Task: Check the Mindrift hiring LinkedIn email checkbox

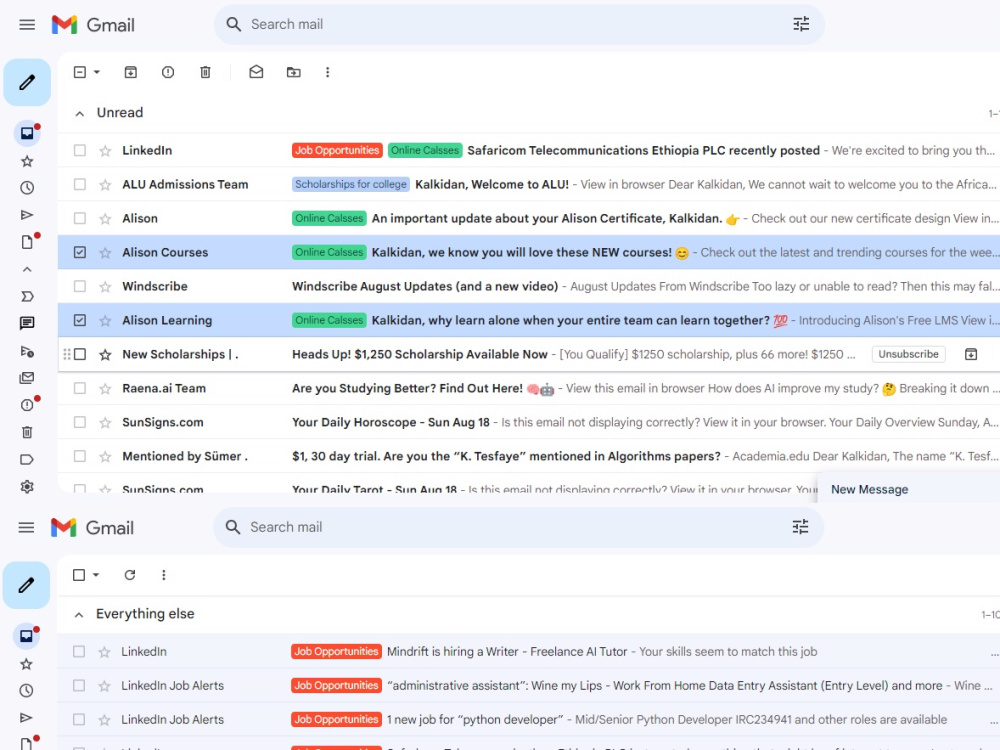Action: pyautogui.click(x=79, y=652)
